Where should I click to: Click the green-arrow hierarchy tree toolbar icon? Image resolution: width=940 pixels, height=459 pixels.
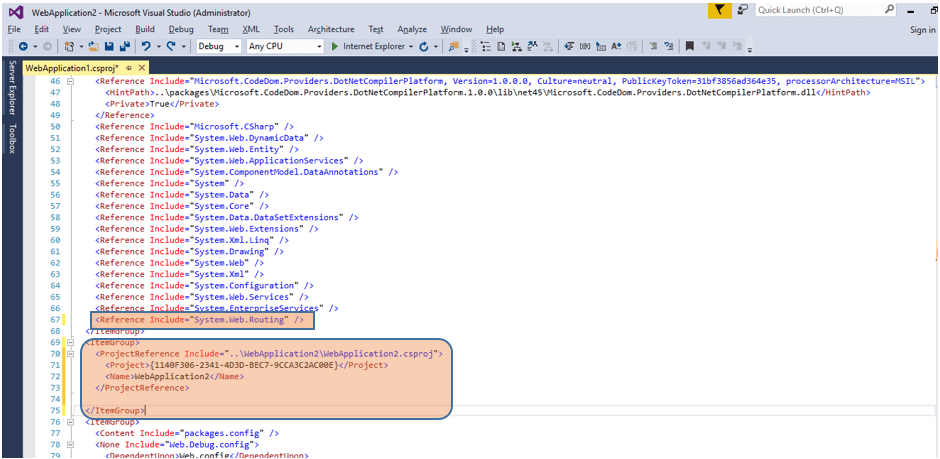[x=516, y=46]
